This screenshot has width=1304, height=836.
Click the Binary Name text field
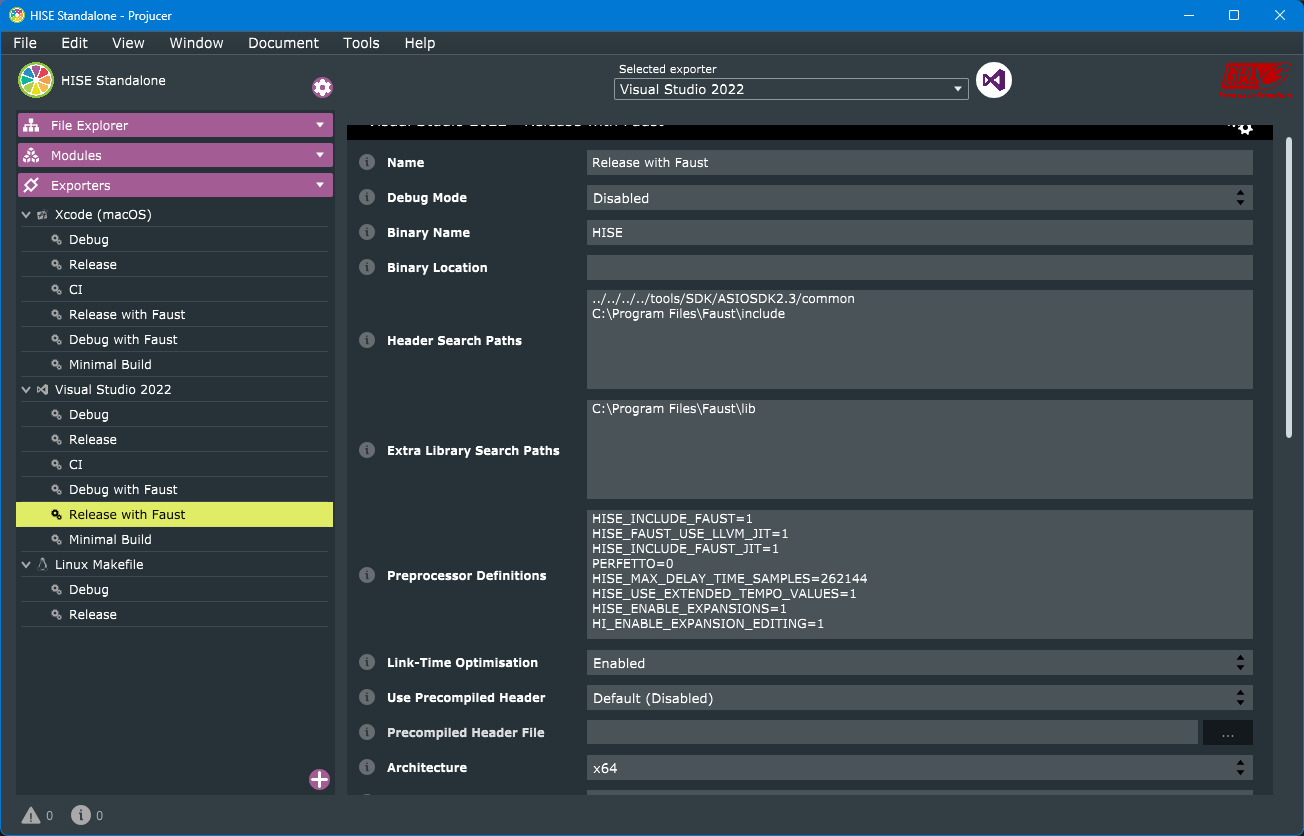click(x=918, y=233)
